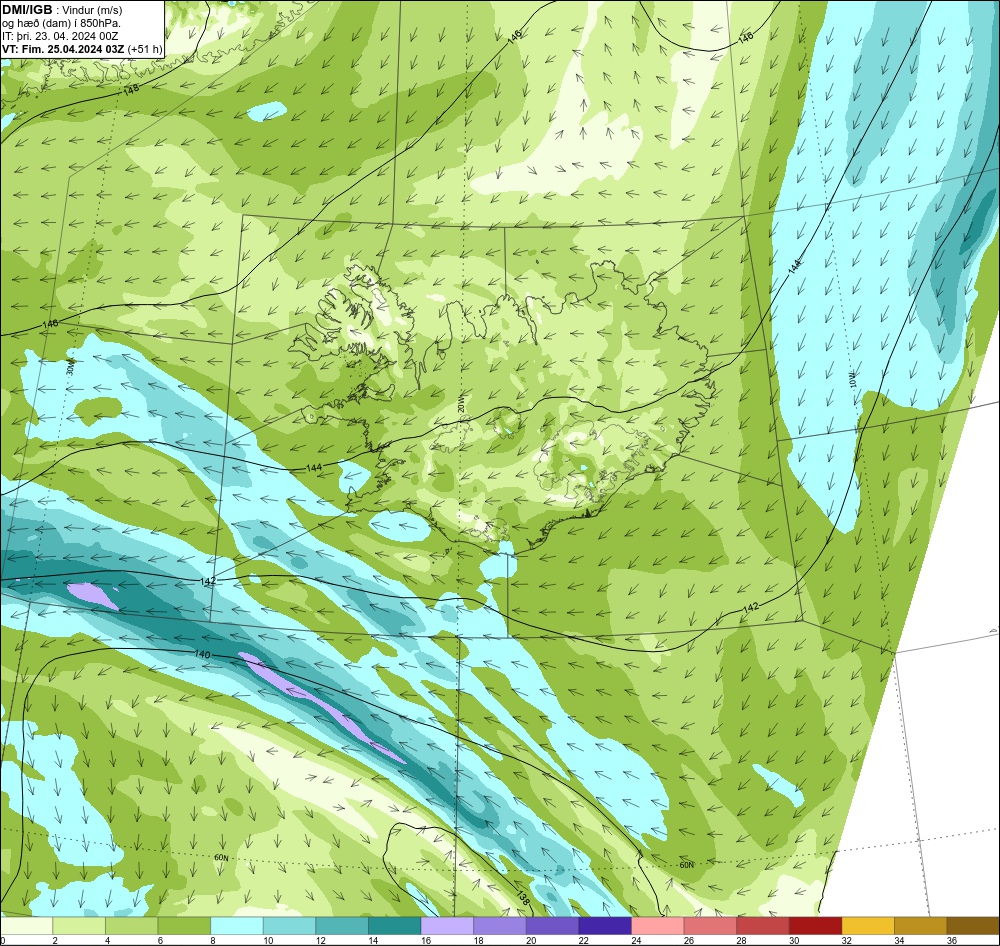This screenshot has height=946, width=1000.
Task: Click the 6–8 m/s darker green legend swatch
Action: pos(184,926)
